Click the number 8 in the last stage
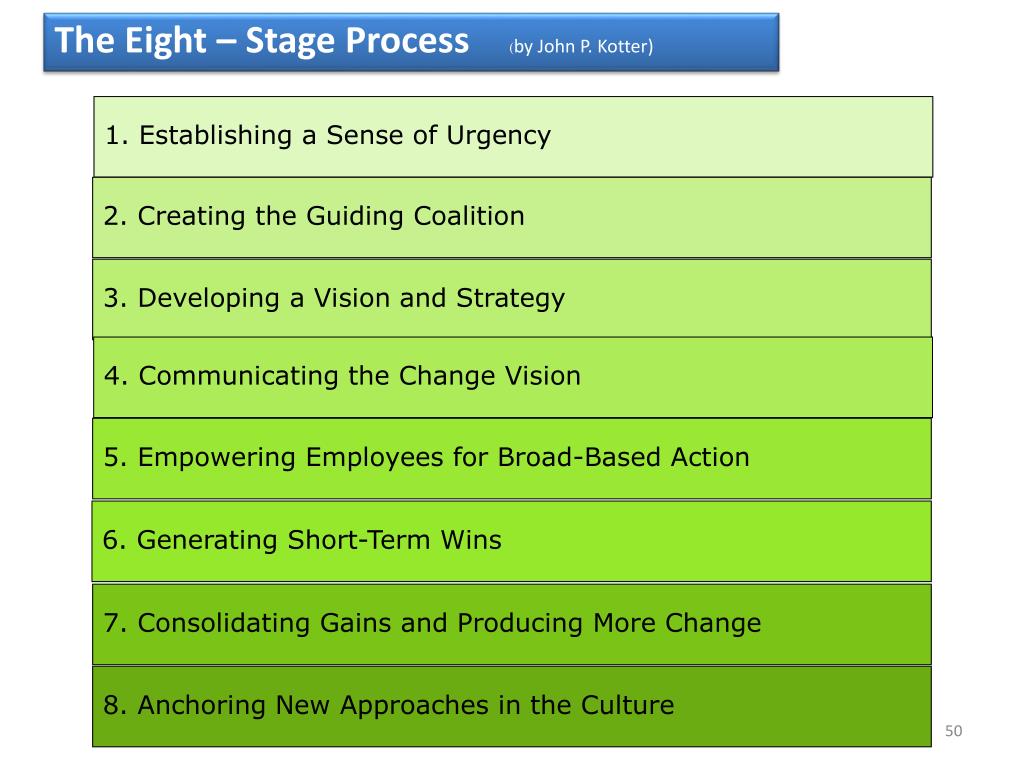 [114, 705]
